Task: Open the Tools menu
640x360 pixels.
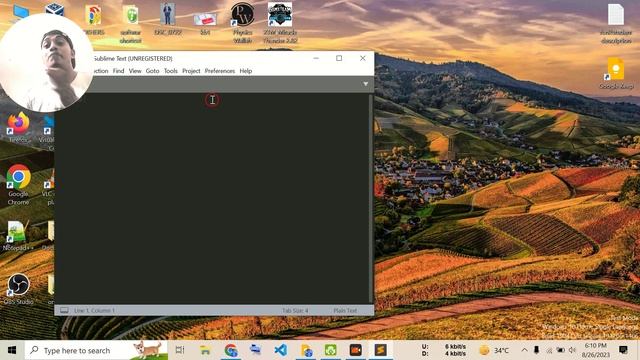Action: coord(171,71)
